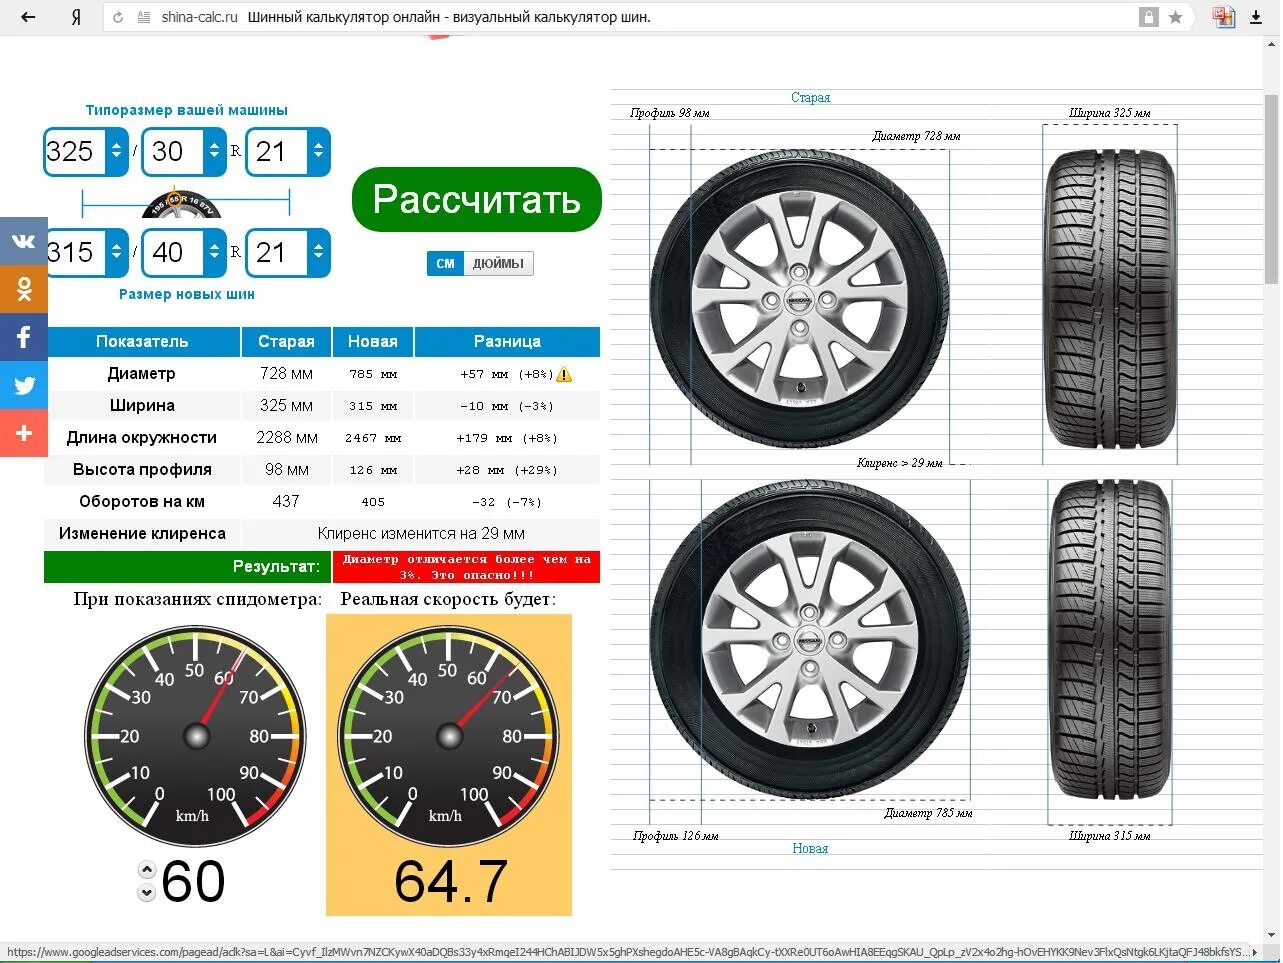This screenshot has width=1283, height=963.
Task: Click the Показатель column header
Action: coord(142,341)
